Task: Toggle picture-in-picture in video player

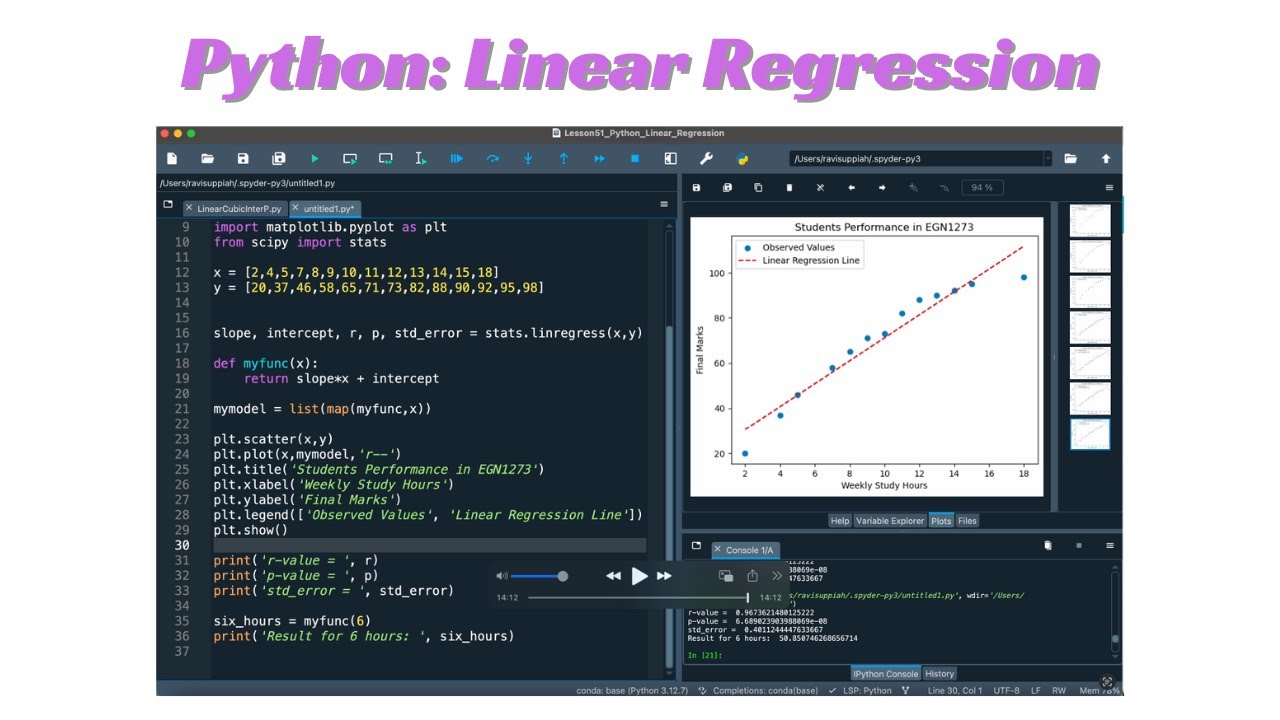Action: pyautogui.click(x=726, y=576)
